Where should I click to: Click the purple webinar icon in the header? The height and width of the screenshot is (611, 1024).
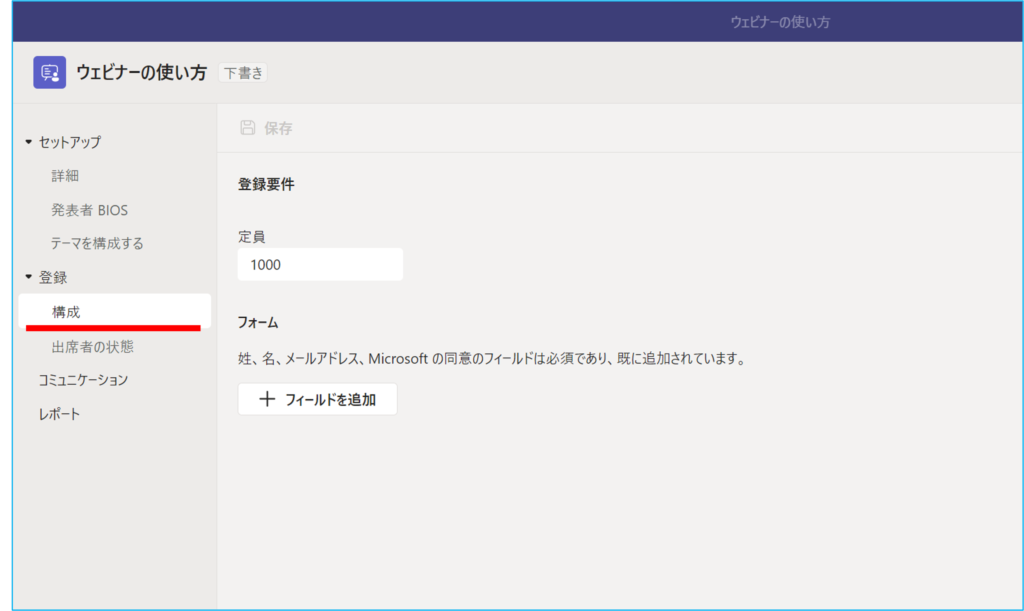click(49, 72)
